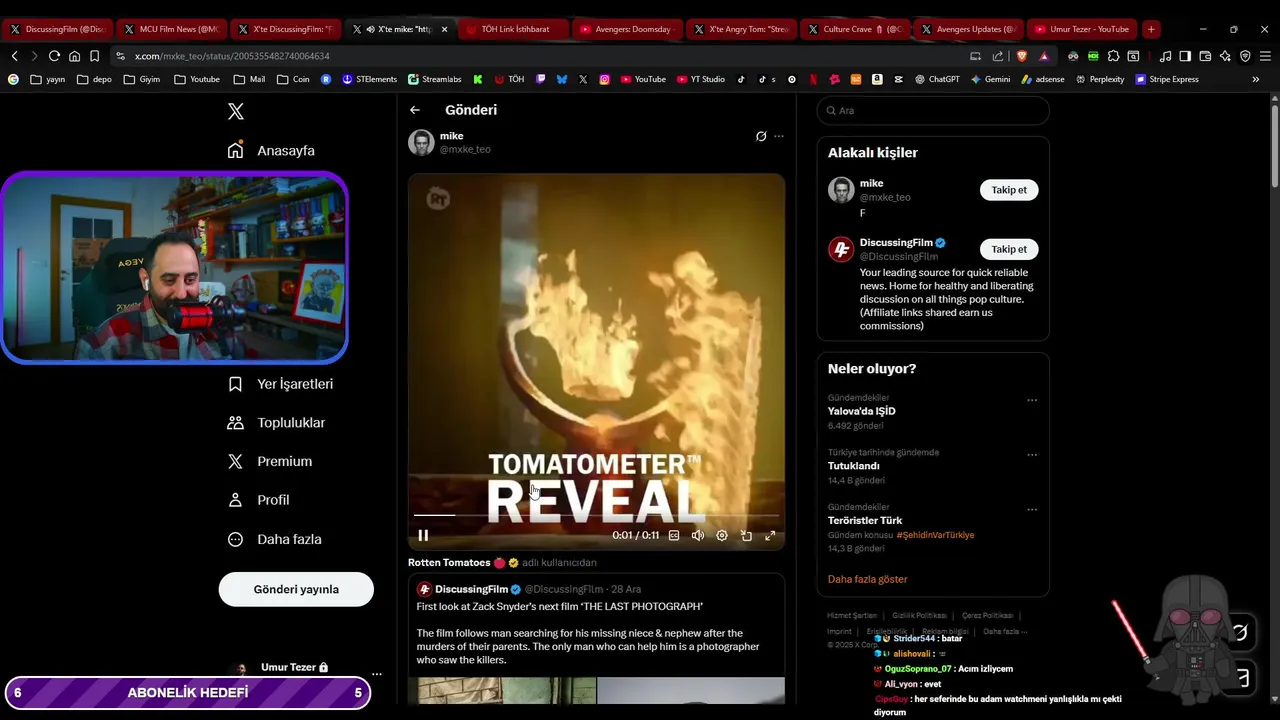Switch to MCU Film News tab
Screen dimensions: 1280x720
171,29
